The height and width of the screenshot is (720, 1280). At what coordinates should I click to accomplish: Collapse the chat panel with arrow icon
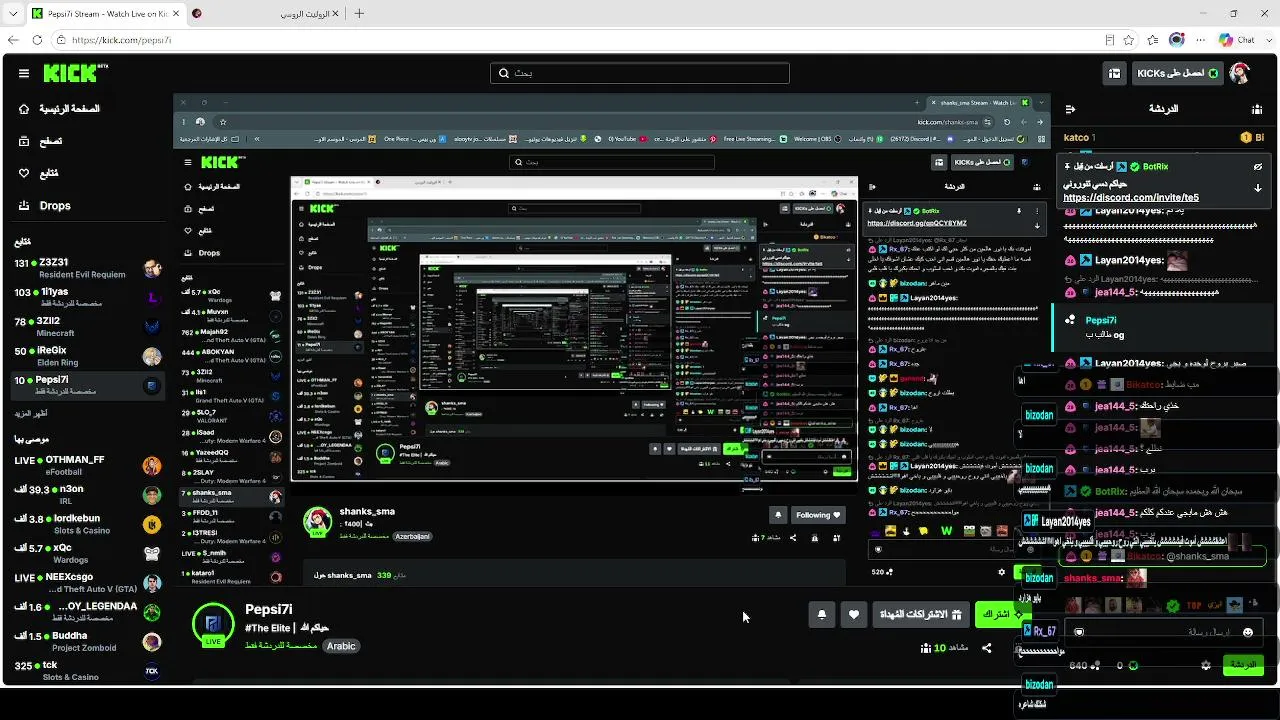(x=1070, y=109)
